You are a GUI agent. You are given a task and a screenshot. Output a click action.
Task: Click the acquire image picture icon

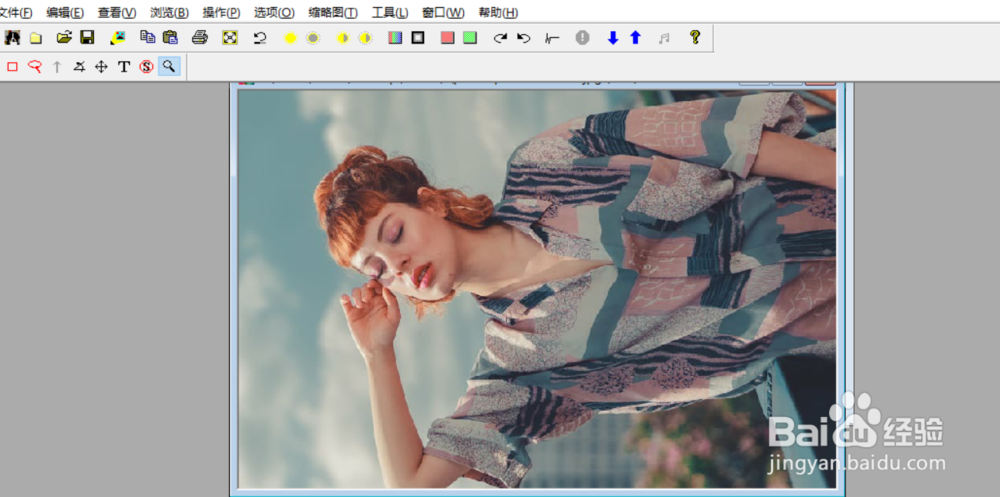[x=118, y=38]
